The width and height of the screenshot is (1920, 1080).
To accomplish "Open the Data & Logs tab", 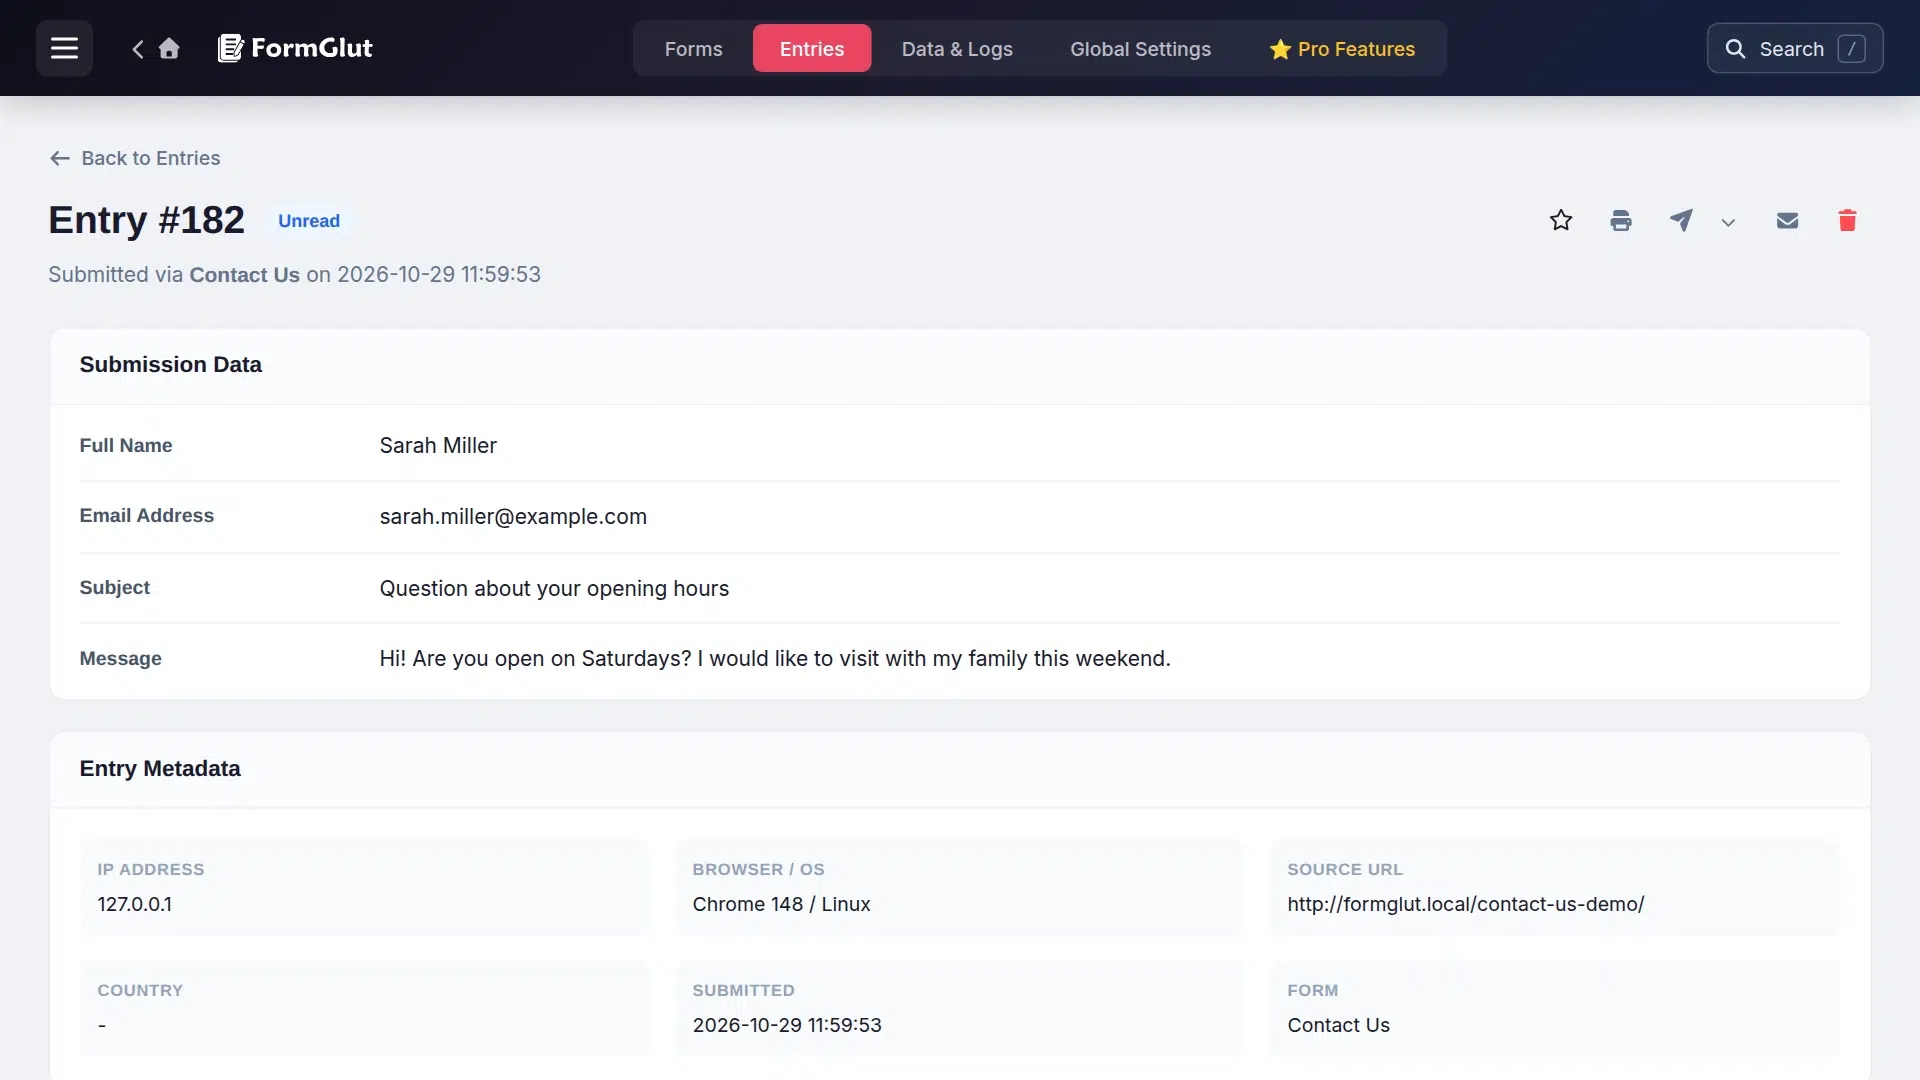I will click(957, 49).
